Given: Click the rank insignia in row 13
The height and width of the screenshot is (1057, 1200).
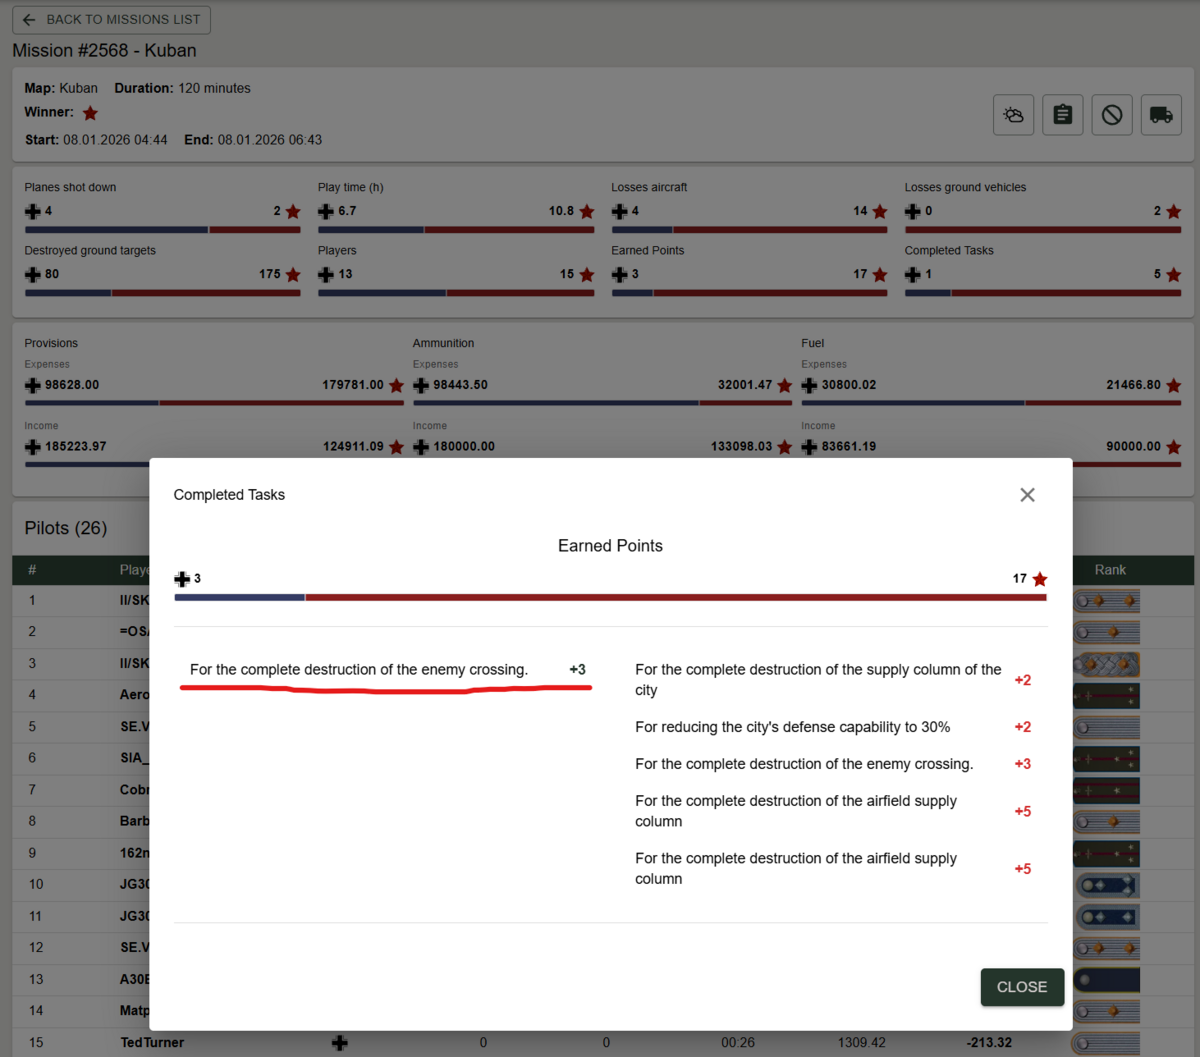Looking at the screenshot, I should pos(1106,980).
